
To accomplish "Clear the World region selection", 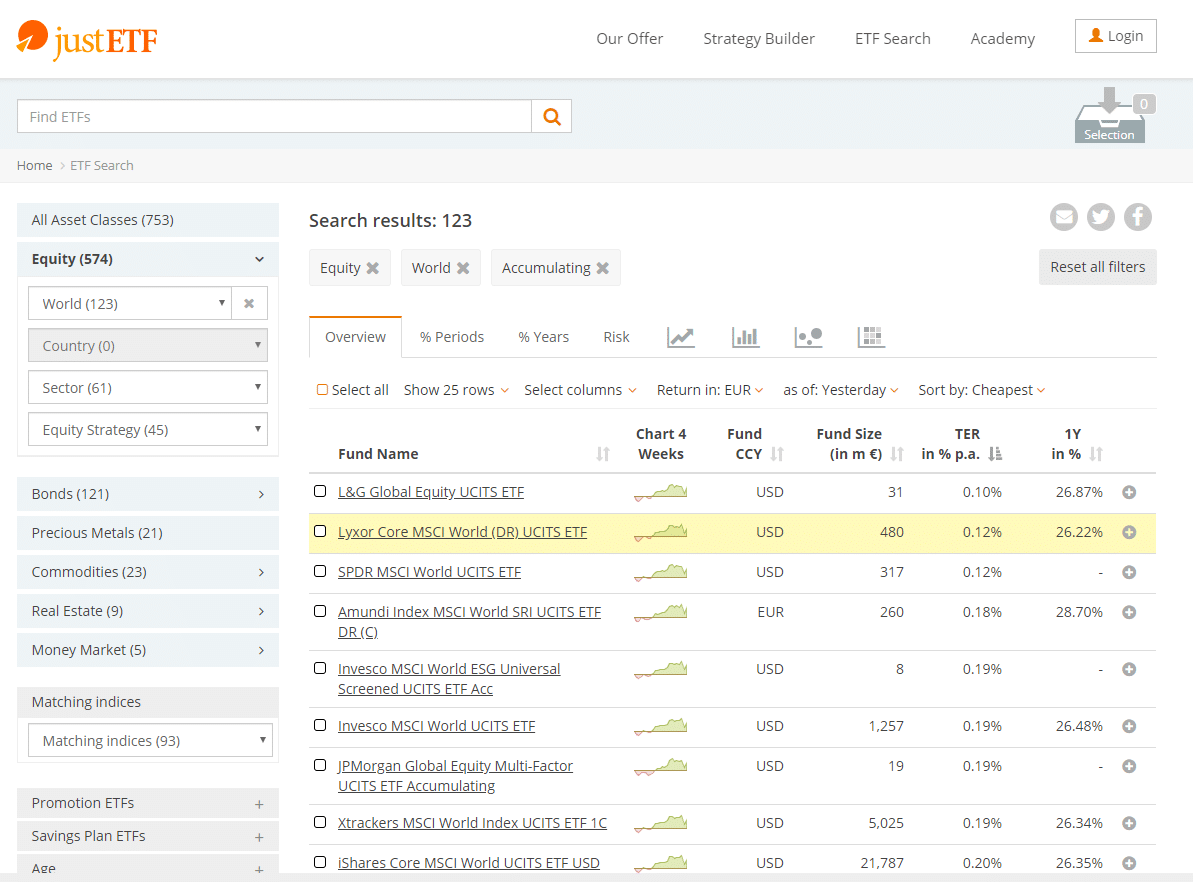I will (x=249, y=304).
